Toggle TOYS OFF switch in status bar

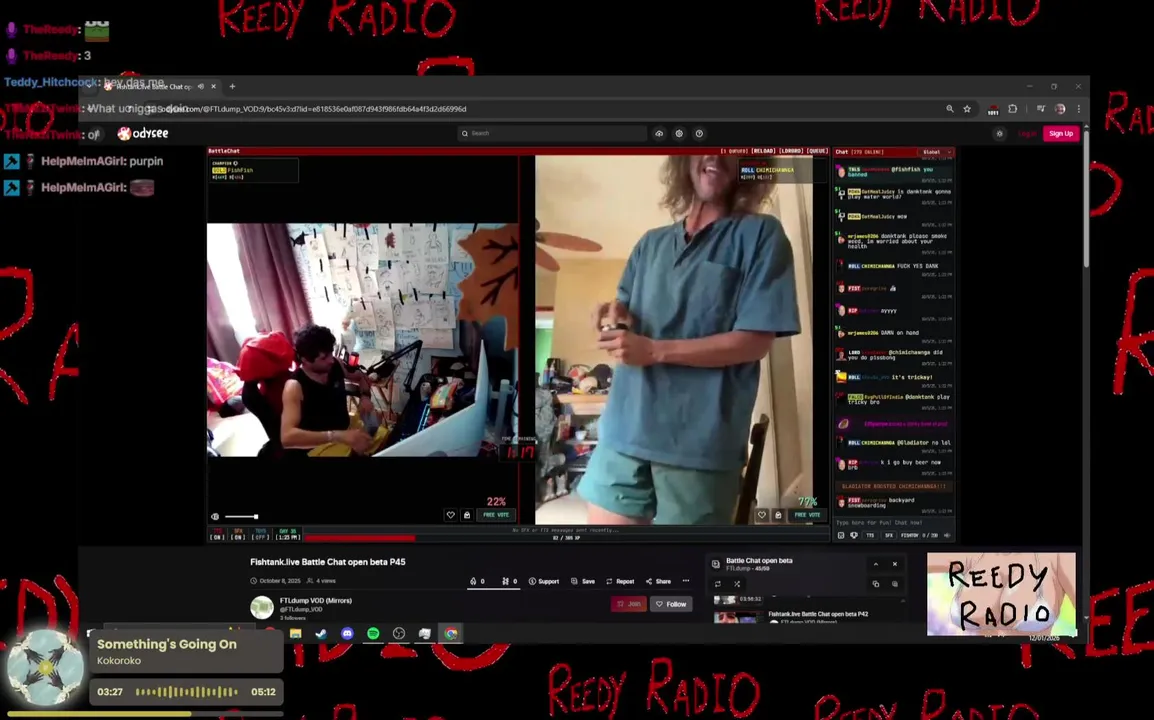tap(261, 534)
